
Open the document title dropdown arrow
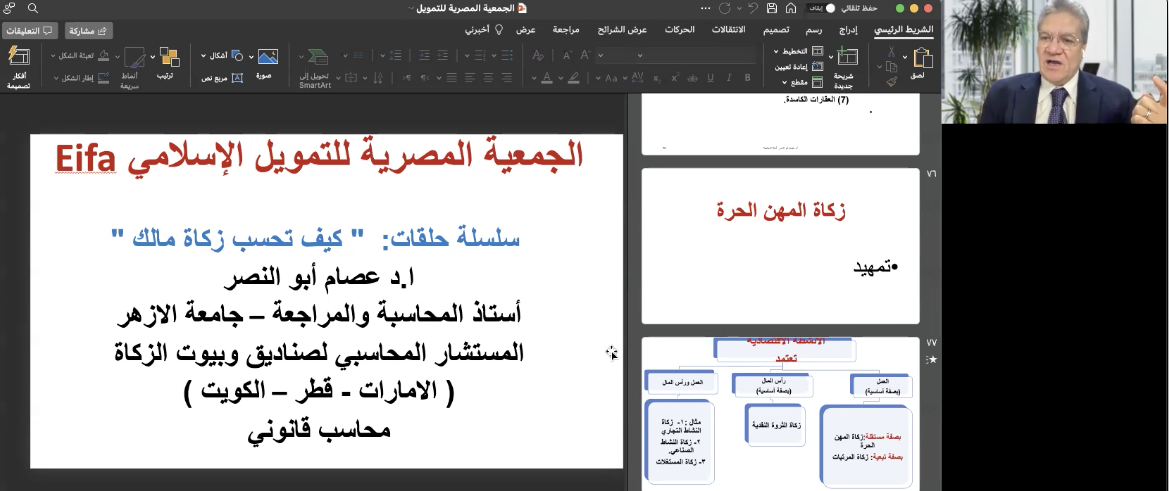click(411, 8)
